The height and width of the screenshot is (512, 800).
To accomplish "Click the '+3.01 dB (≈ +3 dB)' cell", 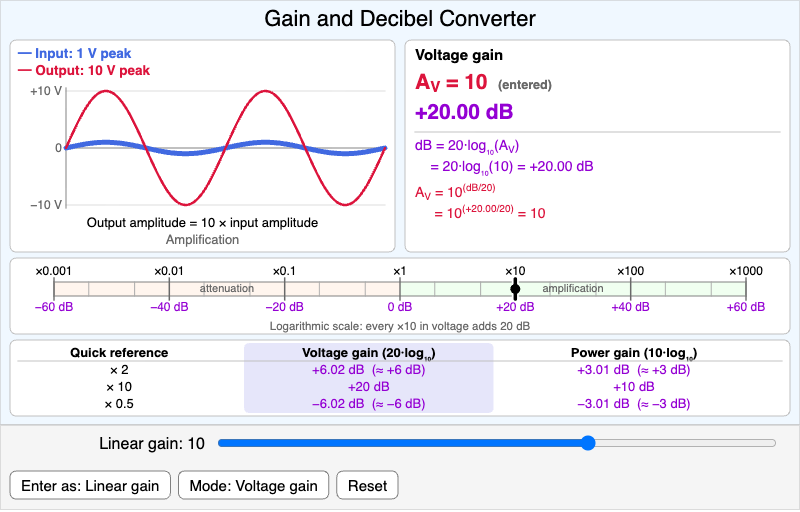I will 634,370.
